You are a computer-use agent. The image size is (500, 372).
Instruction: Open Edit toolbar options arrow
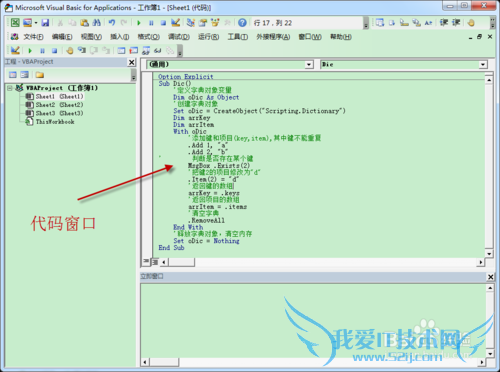(x=492, y=24)
